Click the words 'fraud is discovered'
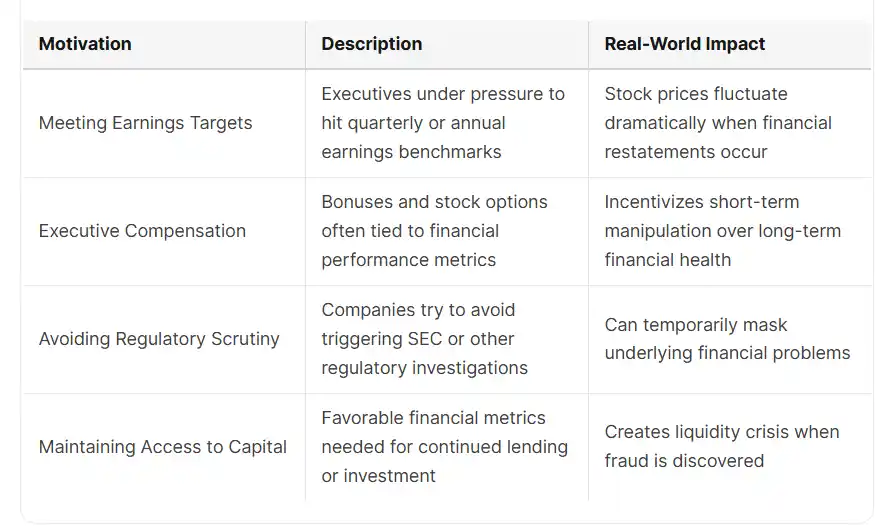The width and height of the screenshot is (875, 529). (x=684, y=461)
